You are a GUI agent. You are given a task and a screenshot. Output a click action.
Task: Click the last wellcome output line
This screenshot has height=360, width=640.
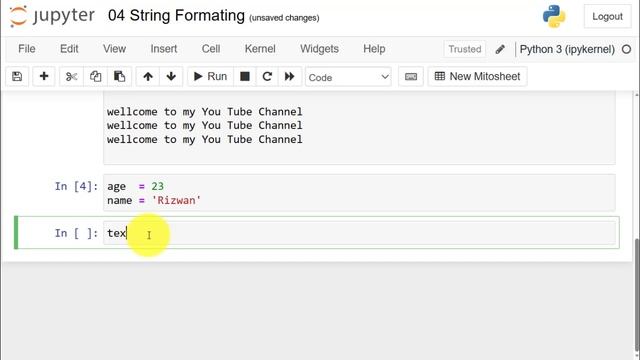click(x=204, y=140)
